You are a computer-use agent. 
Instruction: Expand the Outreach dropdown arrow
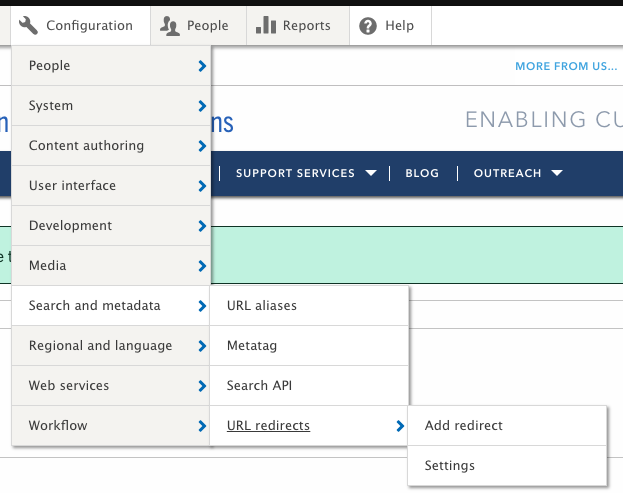point(557,173)
